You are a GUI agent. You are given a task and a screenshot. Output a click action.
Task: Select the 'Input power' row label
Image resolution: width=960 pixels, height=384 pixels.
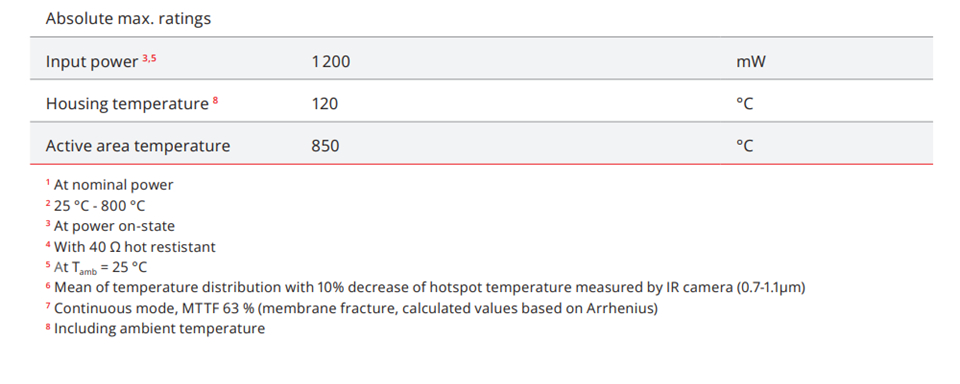[92, 62]
